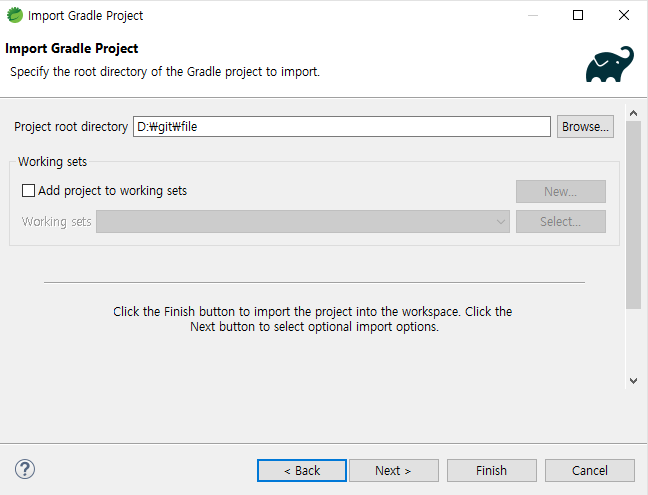
Task: Enable Add project to working sets checkbox
Action: (28, 190)
